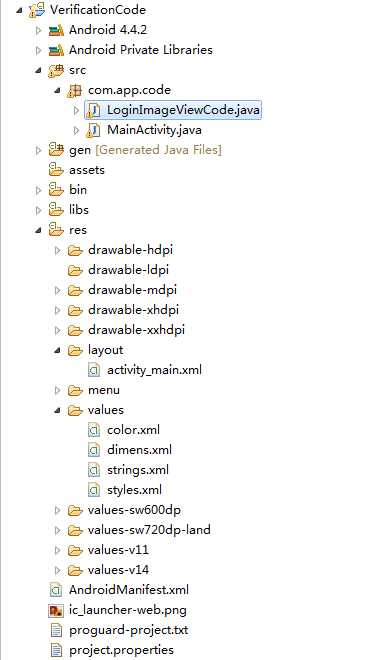The height and width of the screenshot is (660, 367).
Task: Collapse the layout folder arrow
Action: pyautogui.click(x=58, y=350)
